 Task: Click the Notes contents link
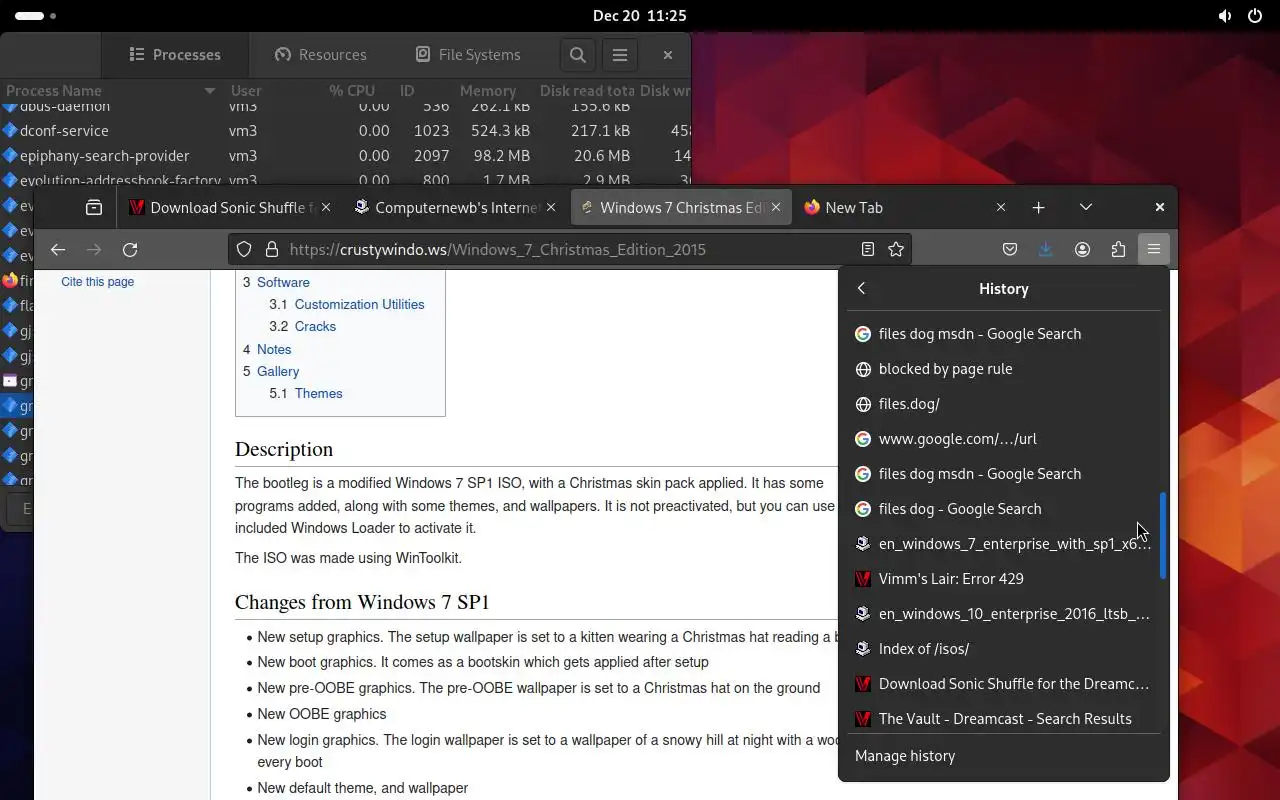pos(274,349)
